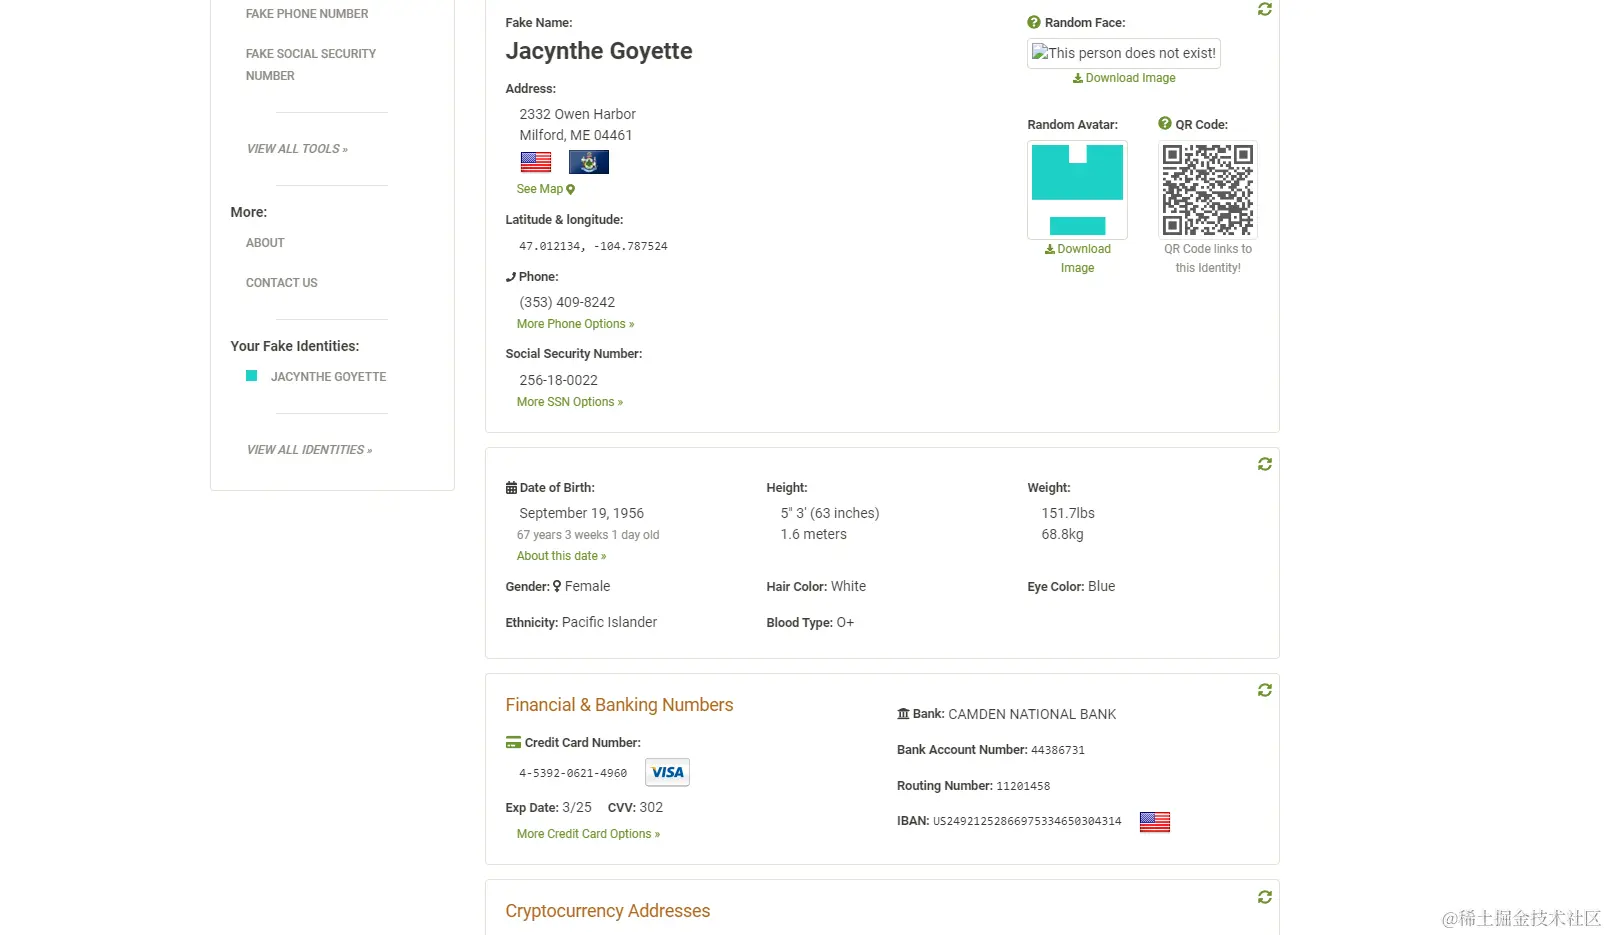Refresh the name and address section
The image size is (1608, 935).
point(1265,9)
